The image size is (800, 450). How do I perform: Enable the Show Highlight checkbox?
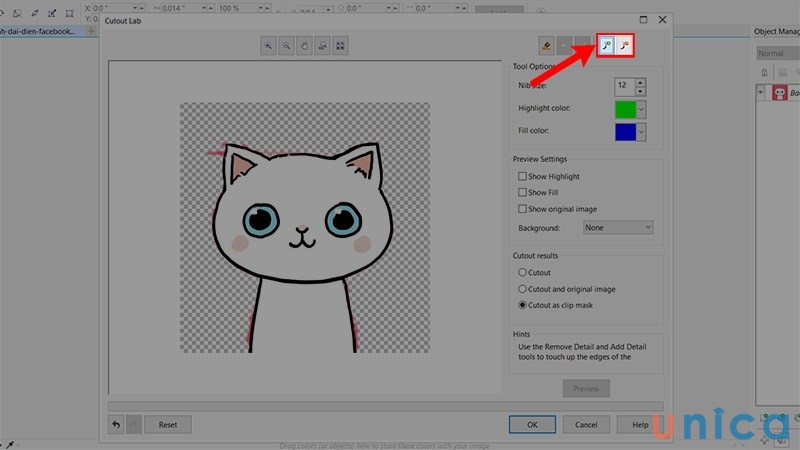click(522, 177)
